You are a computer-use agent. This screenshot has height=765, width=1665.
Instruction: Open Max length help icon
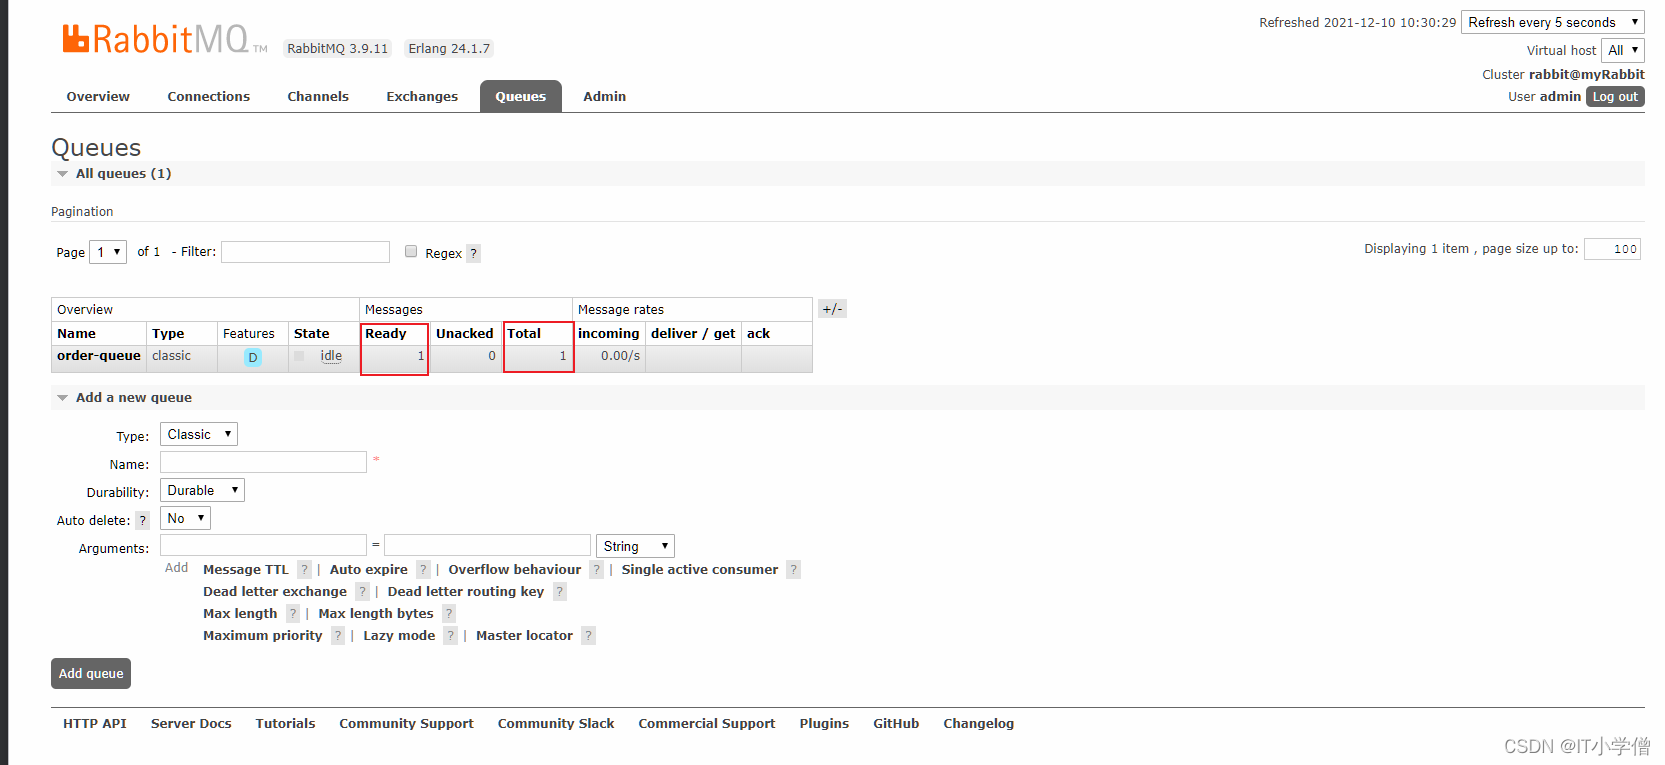click(293, 614)
